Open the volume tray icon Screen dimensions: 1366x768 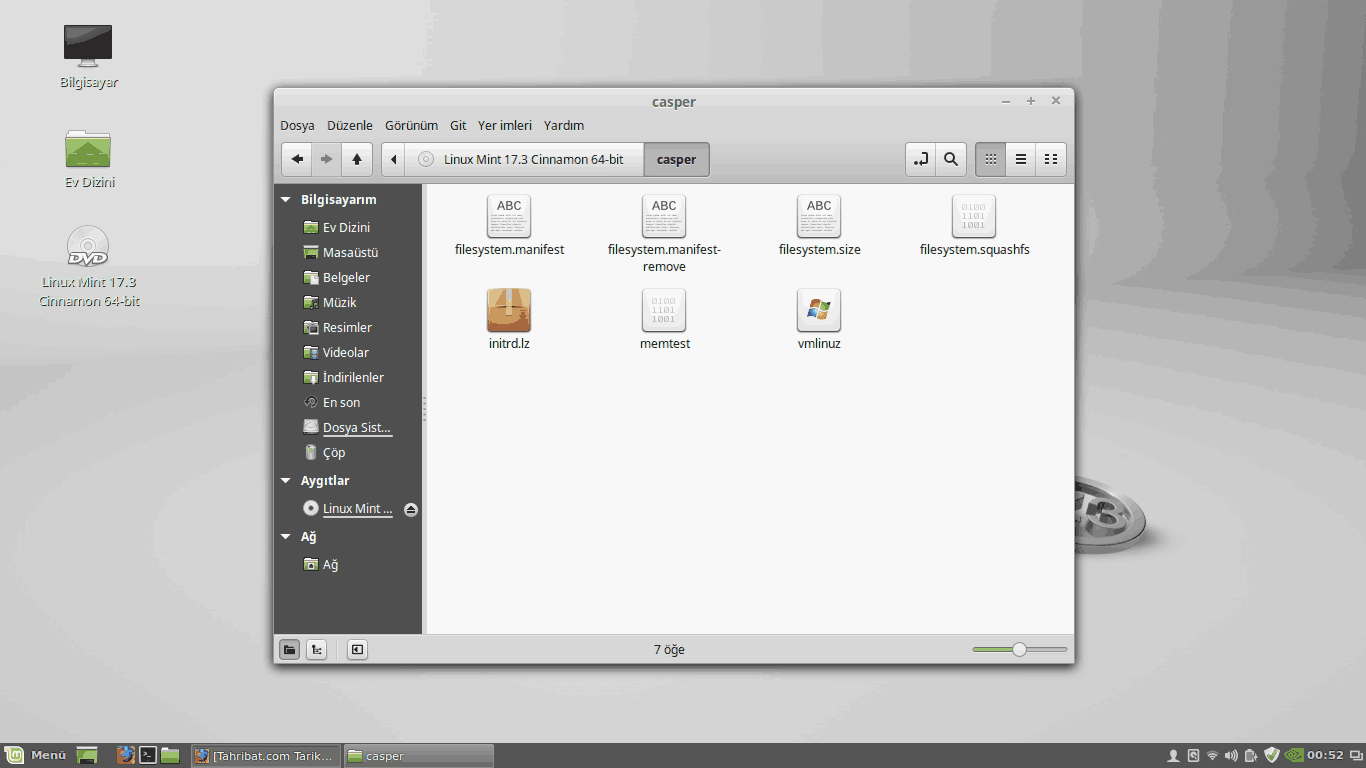(x=1231, y=755)
